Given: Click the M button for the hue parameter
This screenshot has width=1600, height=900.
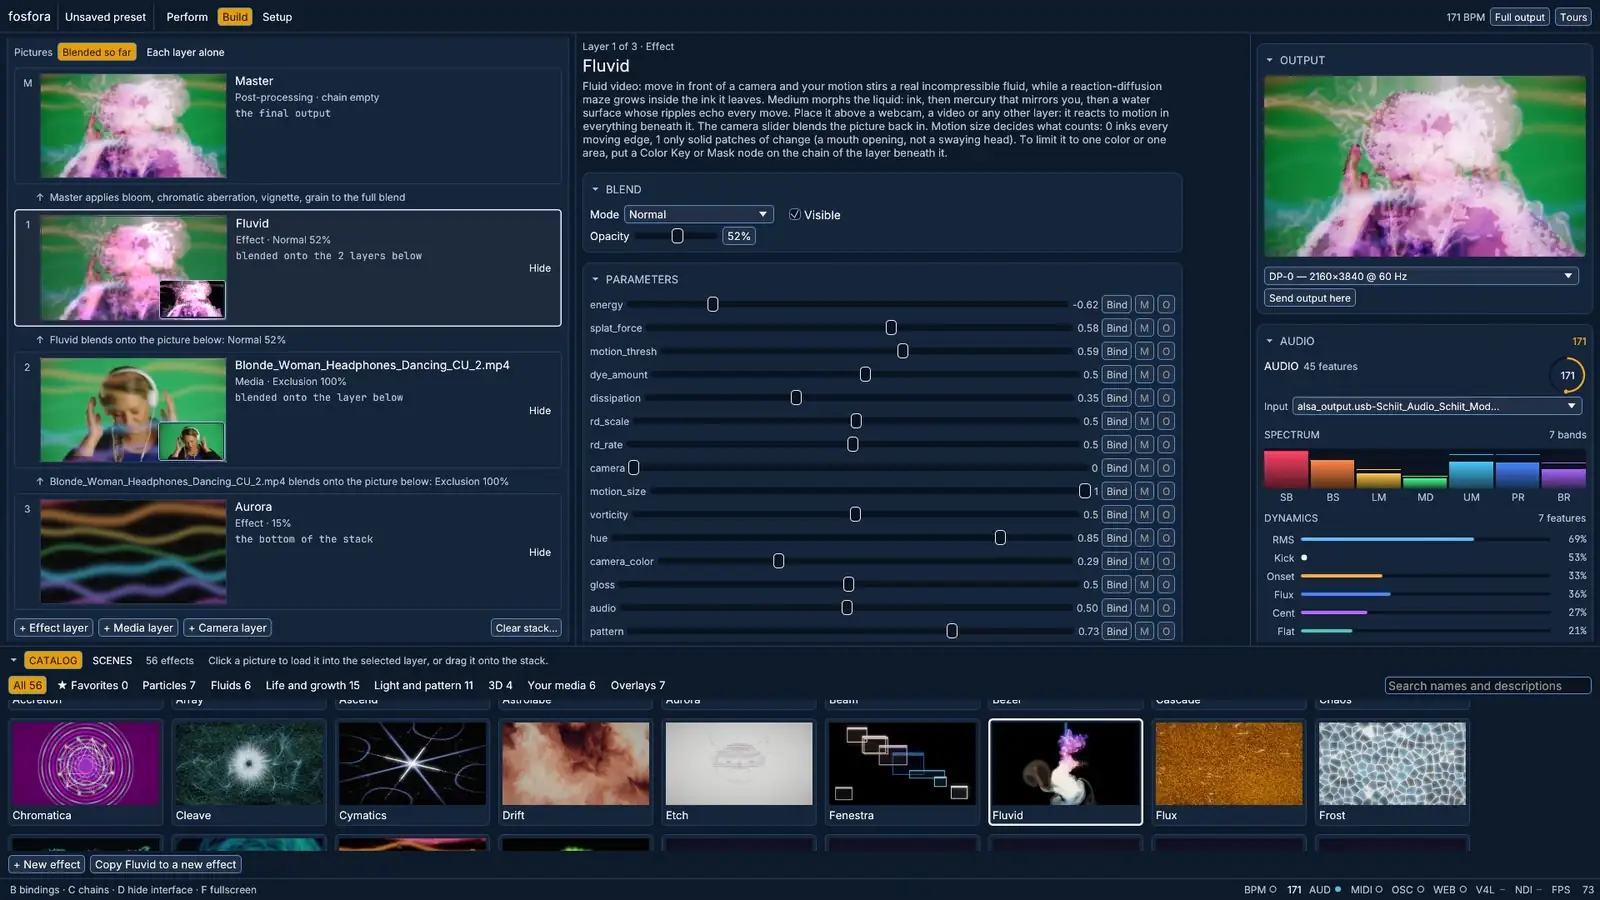Looking at the screenshot, I should [x=1144, y=538].
